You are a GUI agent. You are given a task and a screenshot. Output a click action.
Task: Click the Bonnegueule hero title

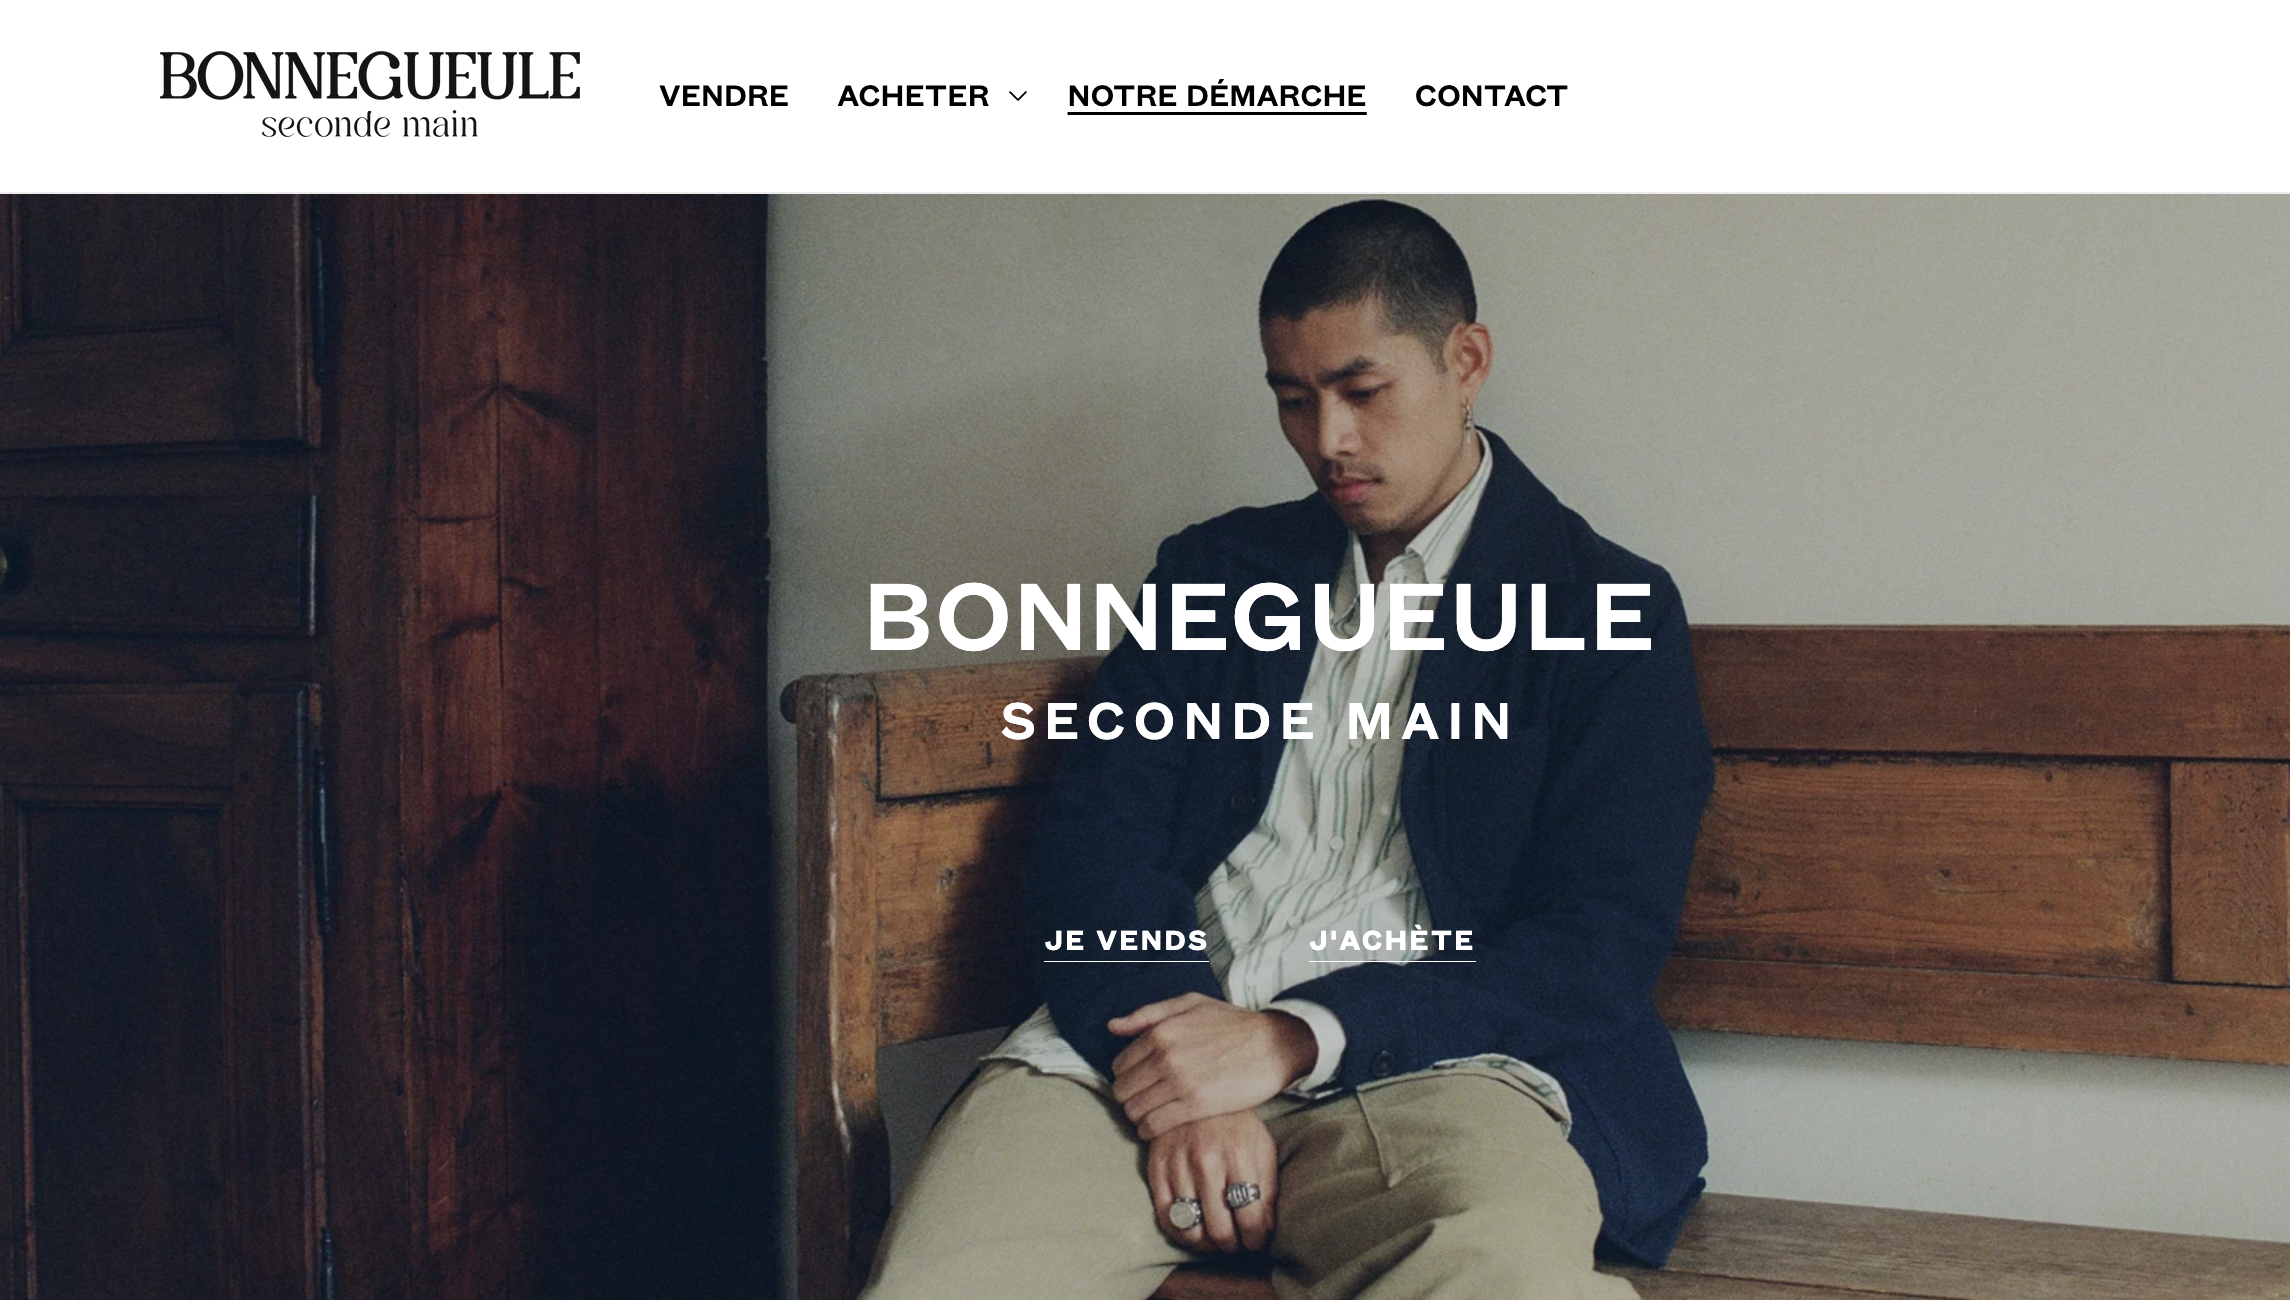point(1259,617)
